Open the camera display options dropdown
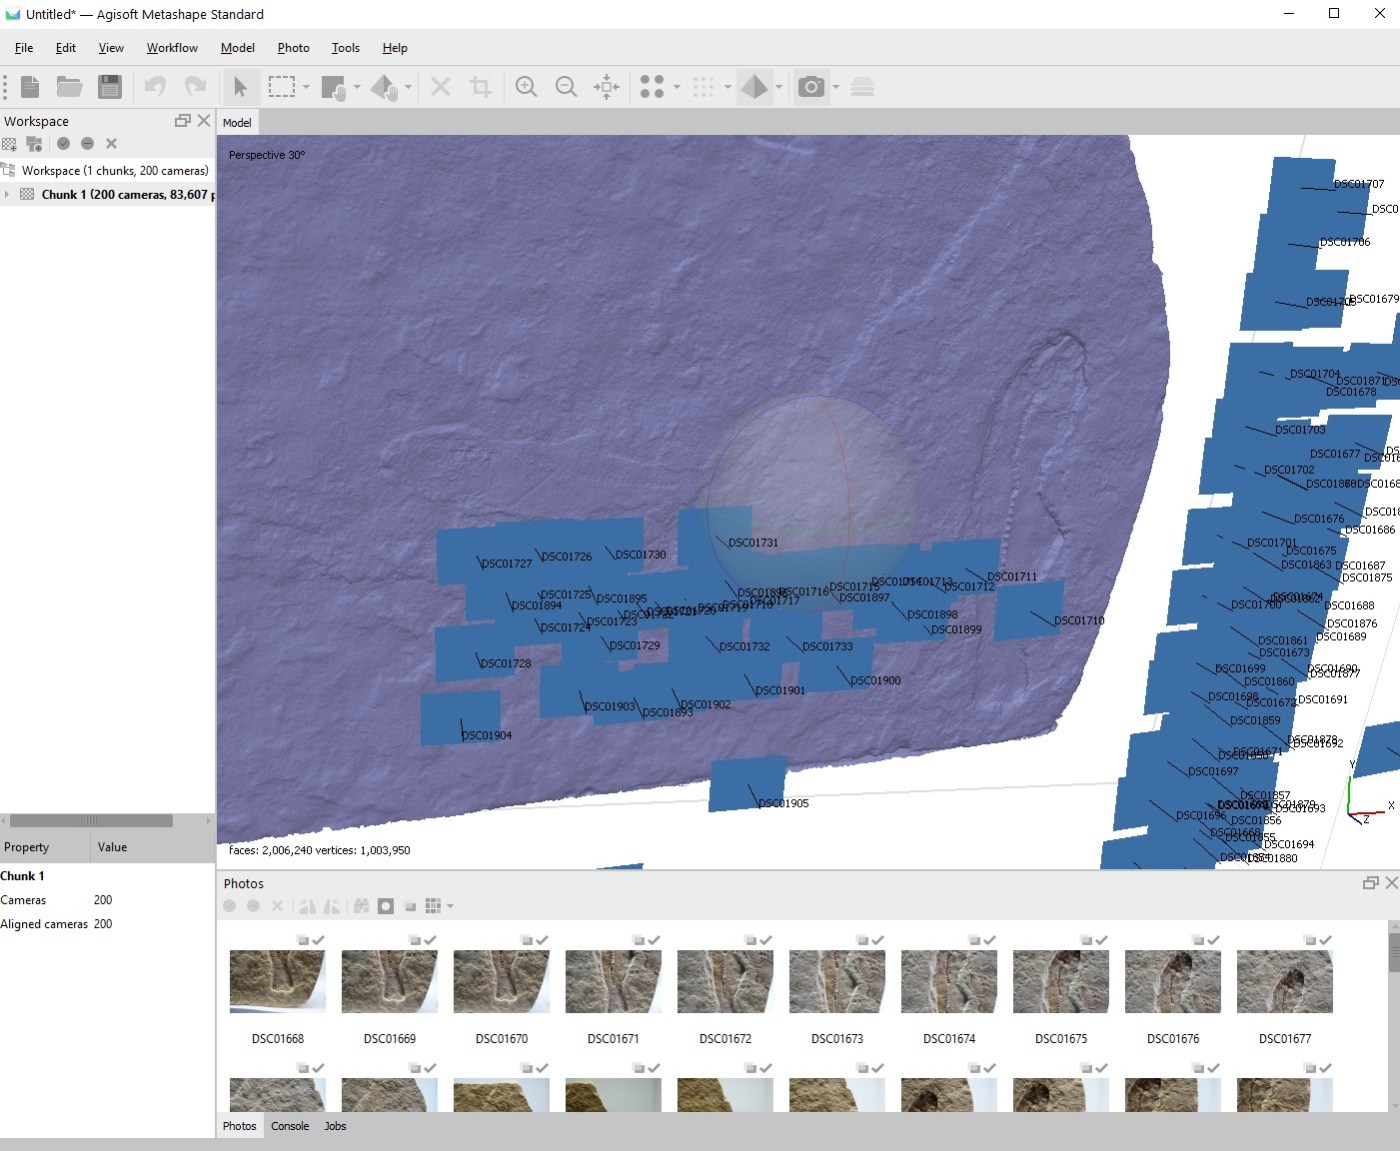1400x1151 pixels. (x=837, y=87)
